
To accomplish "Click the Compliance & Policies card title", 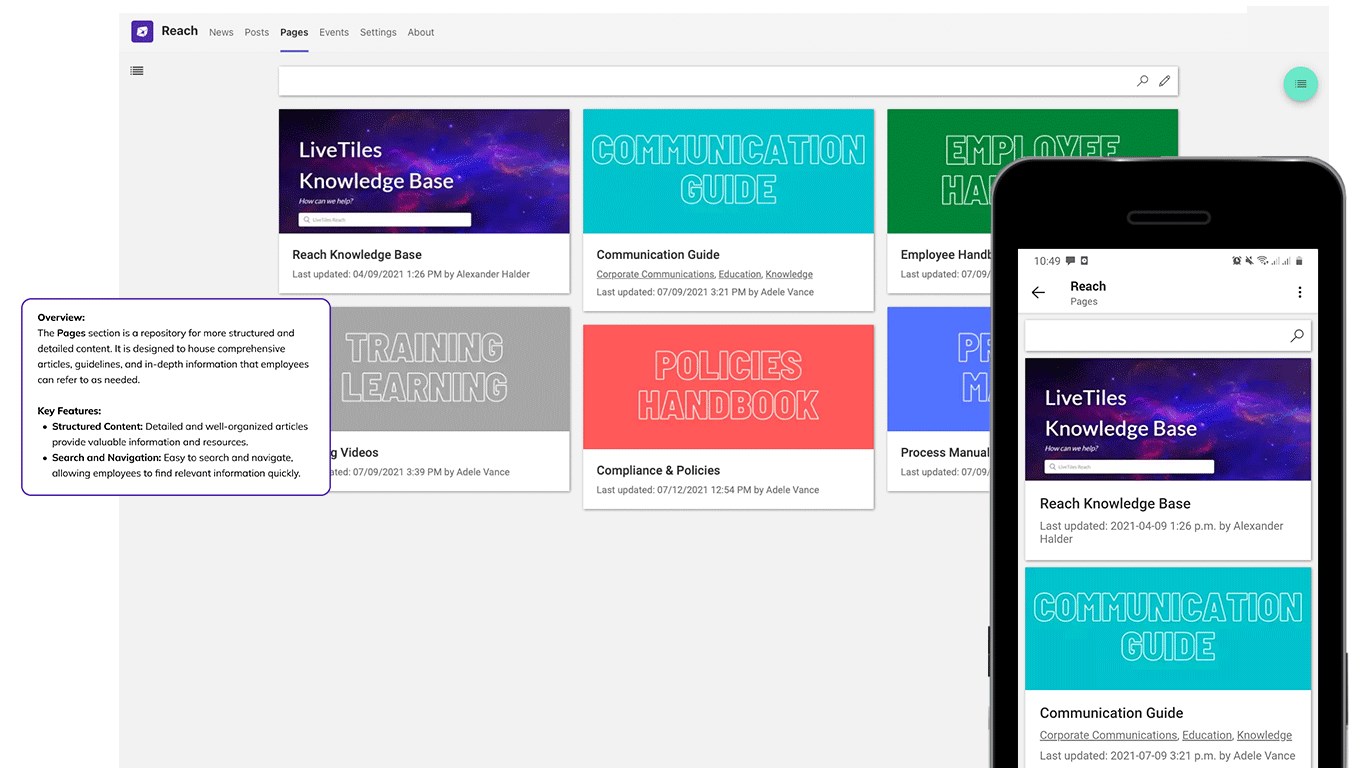I will point(658,470).
